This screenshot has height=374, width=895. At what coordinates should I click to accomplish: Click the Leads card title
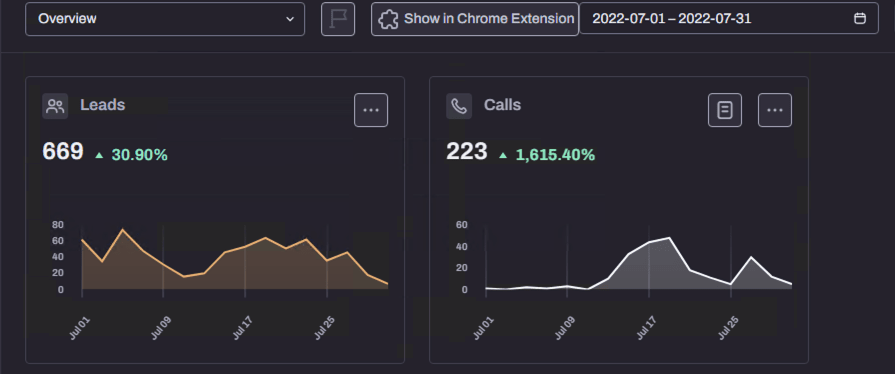(x=103, y=105)
